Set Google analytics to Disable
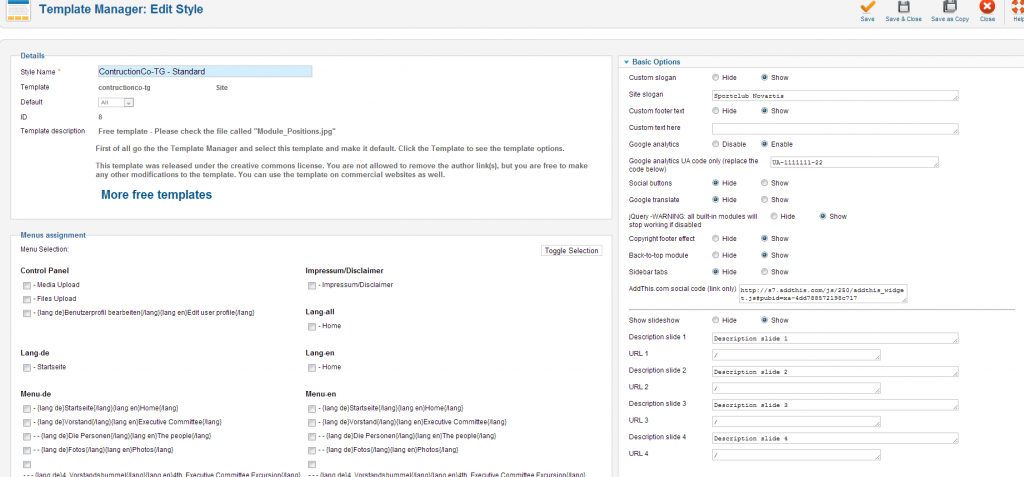The height and width of the screenshot is (477, 1024). (x=715, y=144)
